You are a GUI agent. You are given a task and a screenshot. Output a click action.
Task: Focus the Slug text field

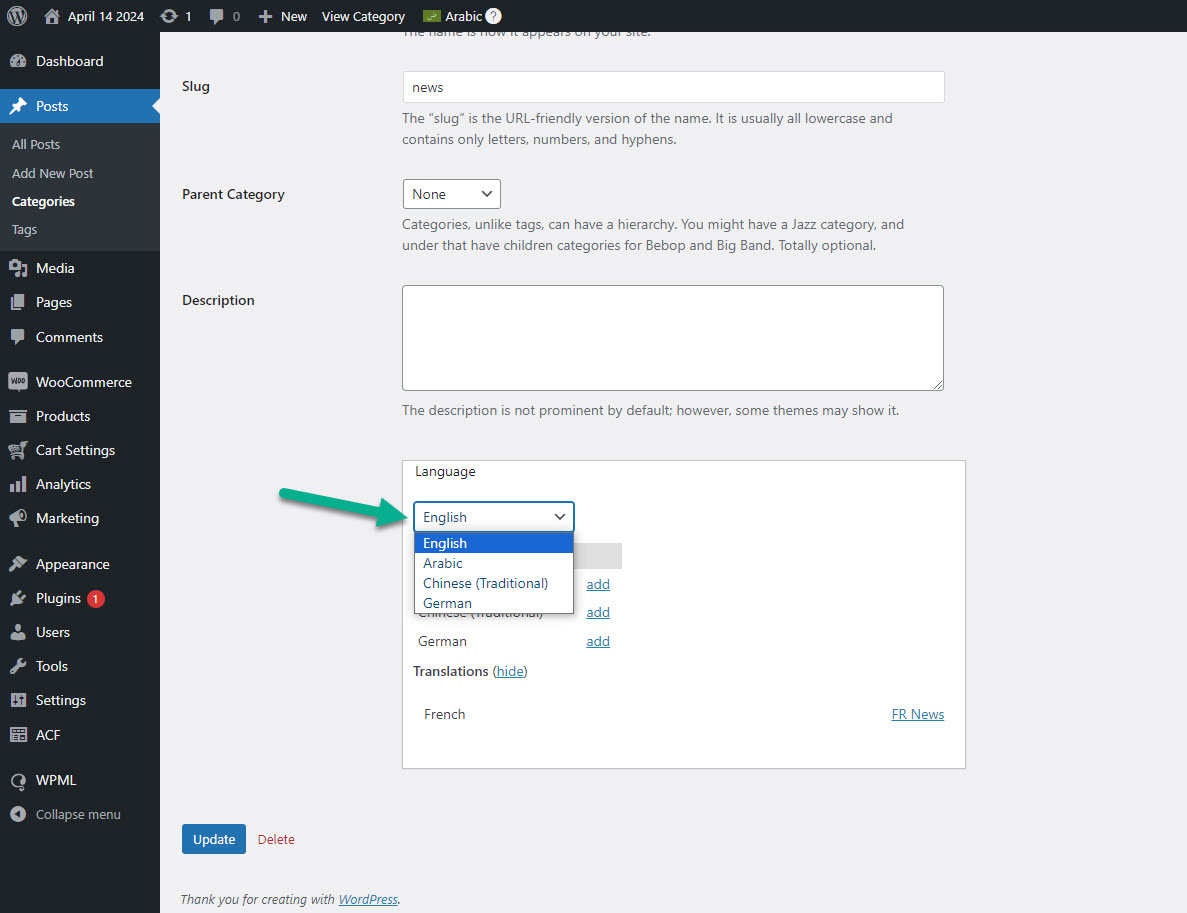point(673,87)
